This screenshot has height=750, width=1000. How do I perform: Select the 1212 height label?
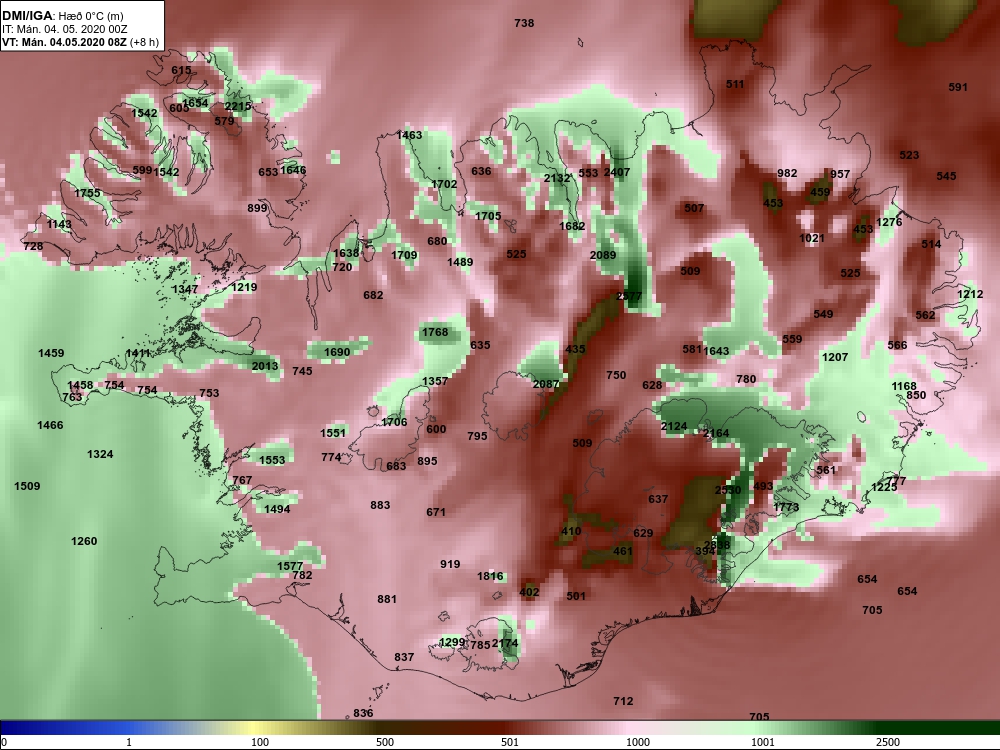(x=970, y=294)
